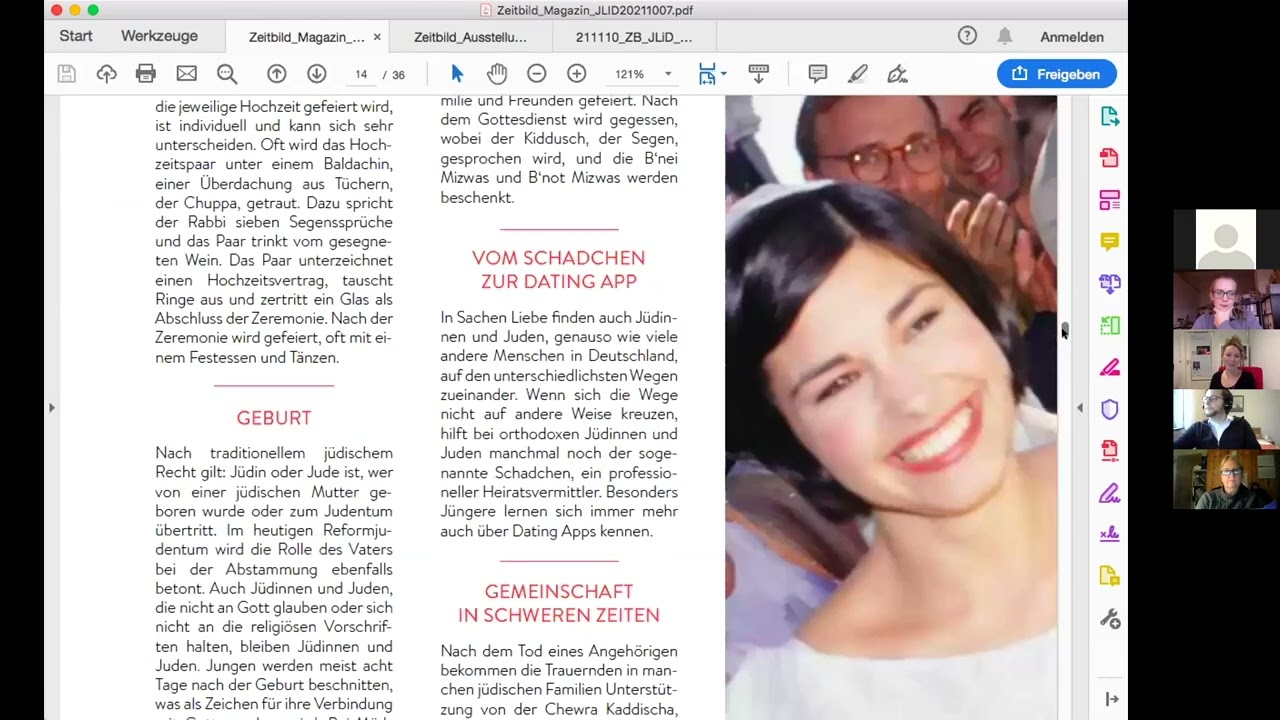Select the highlighter pen tool

click(858, 74)
